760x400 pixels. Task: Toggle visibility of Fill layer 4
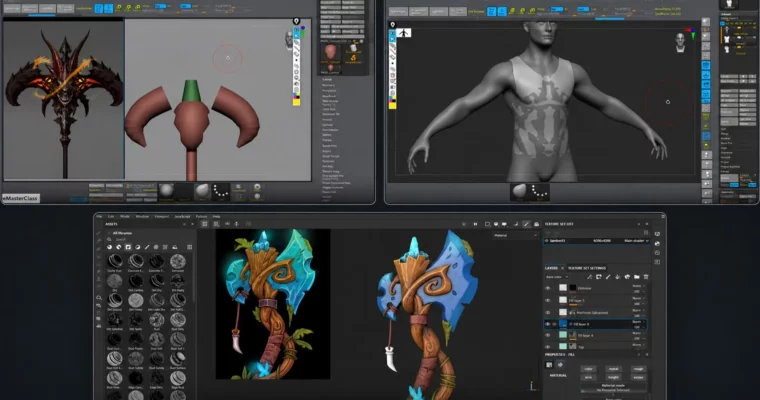click(x=548, y=335)
